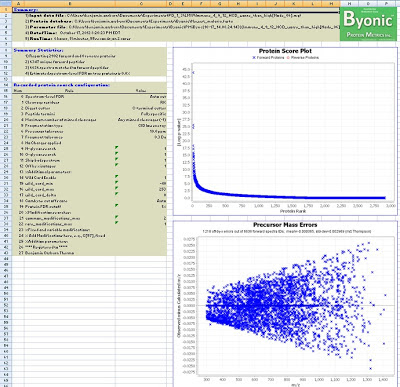This screenshot has width=400, height=387.
Task: Select row 7 header
Action: (6, 44)
